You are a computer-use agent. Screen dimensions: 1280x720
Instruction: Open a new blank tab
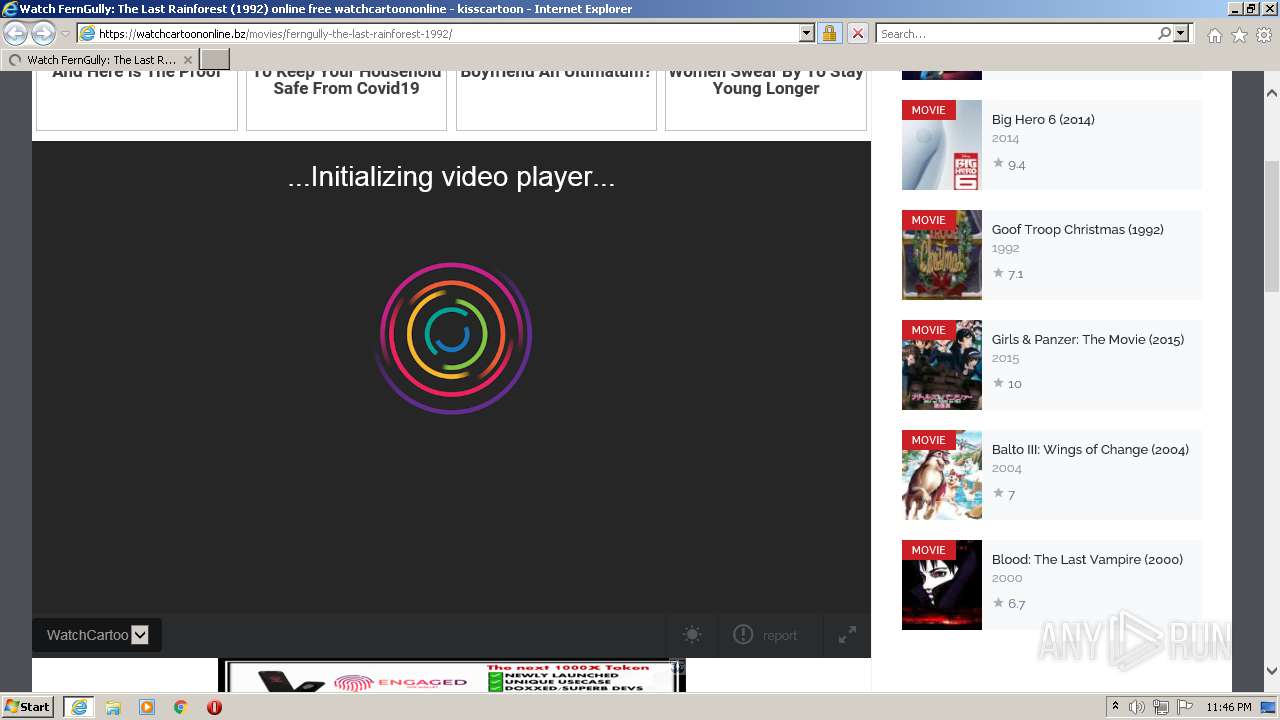click(x=215, y=60)
